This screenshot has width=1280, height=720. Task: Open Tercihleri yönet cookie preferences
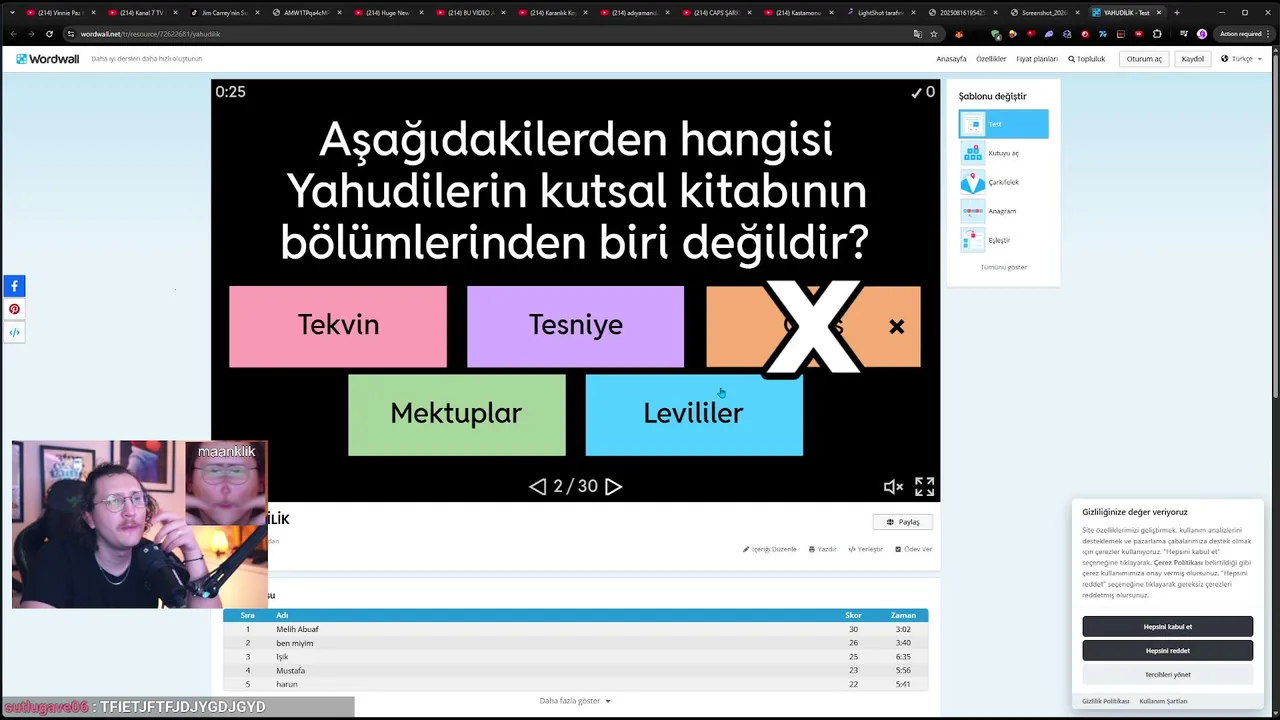1167,675
